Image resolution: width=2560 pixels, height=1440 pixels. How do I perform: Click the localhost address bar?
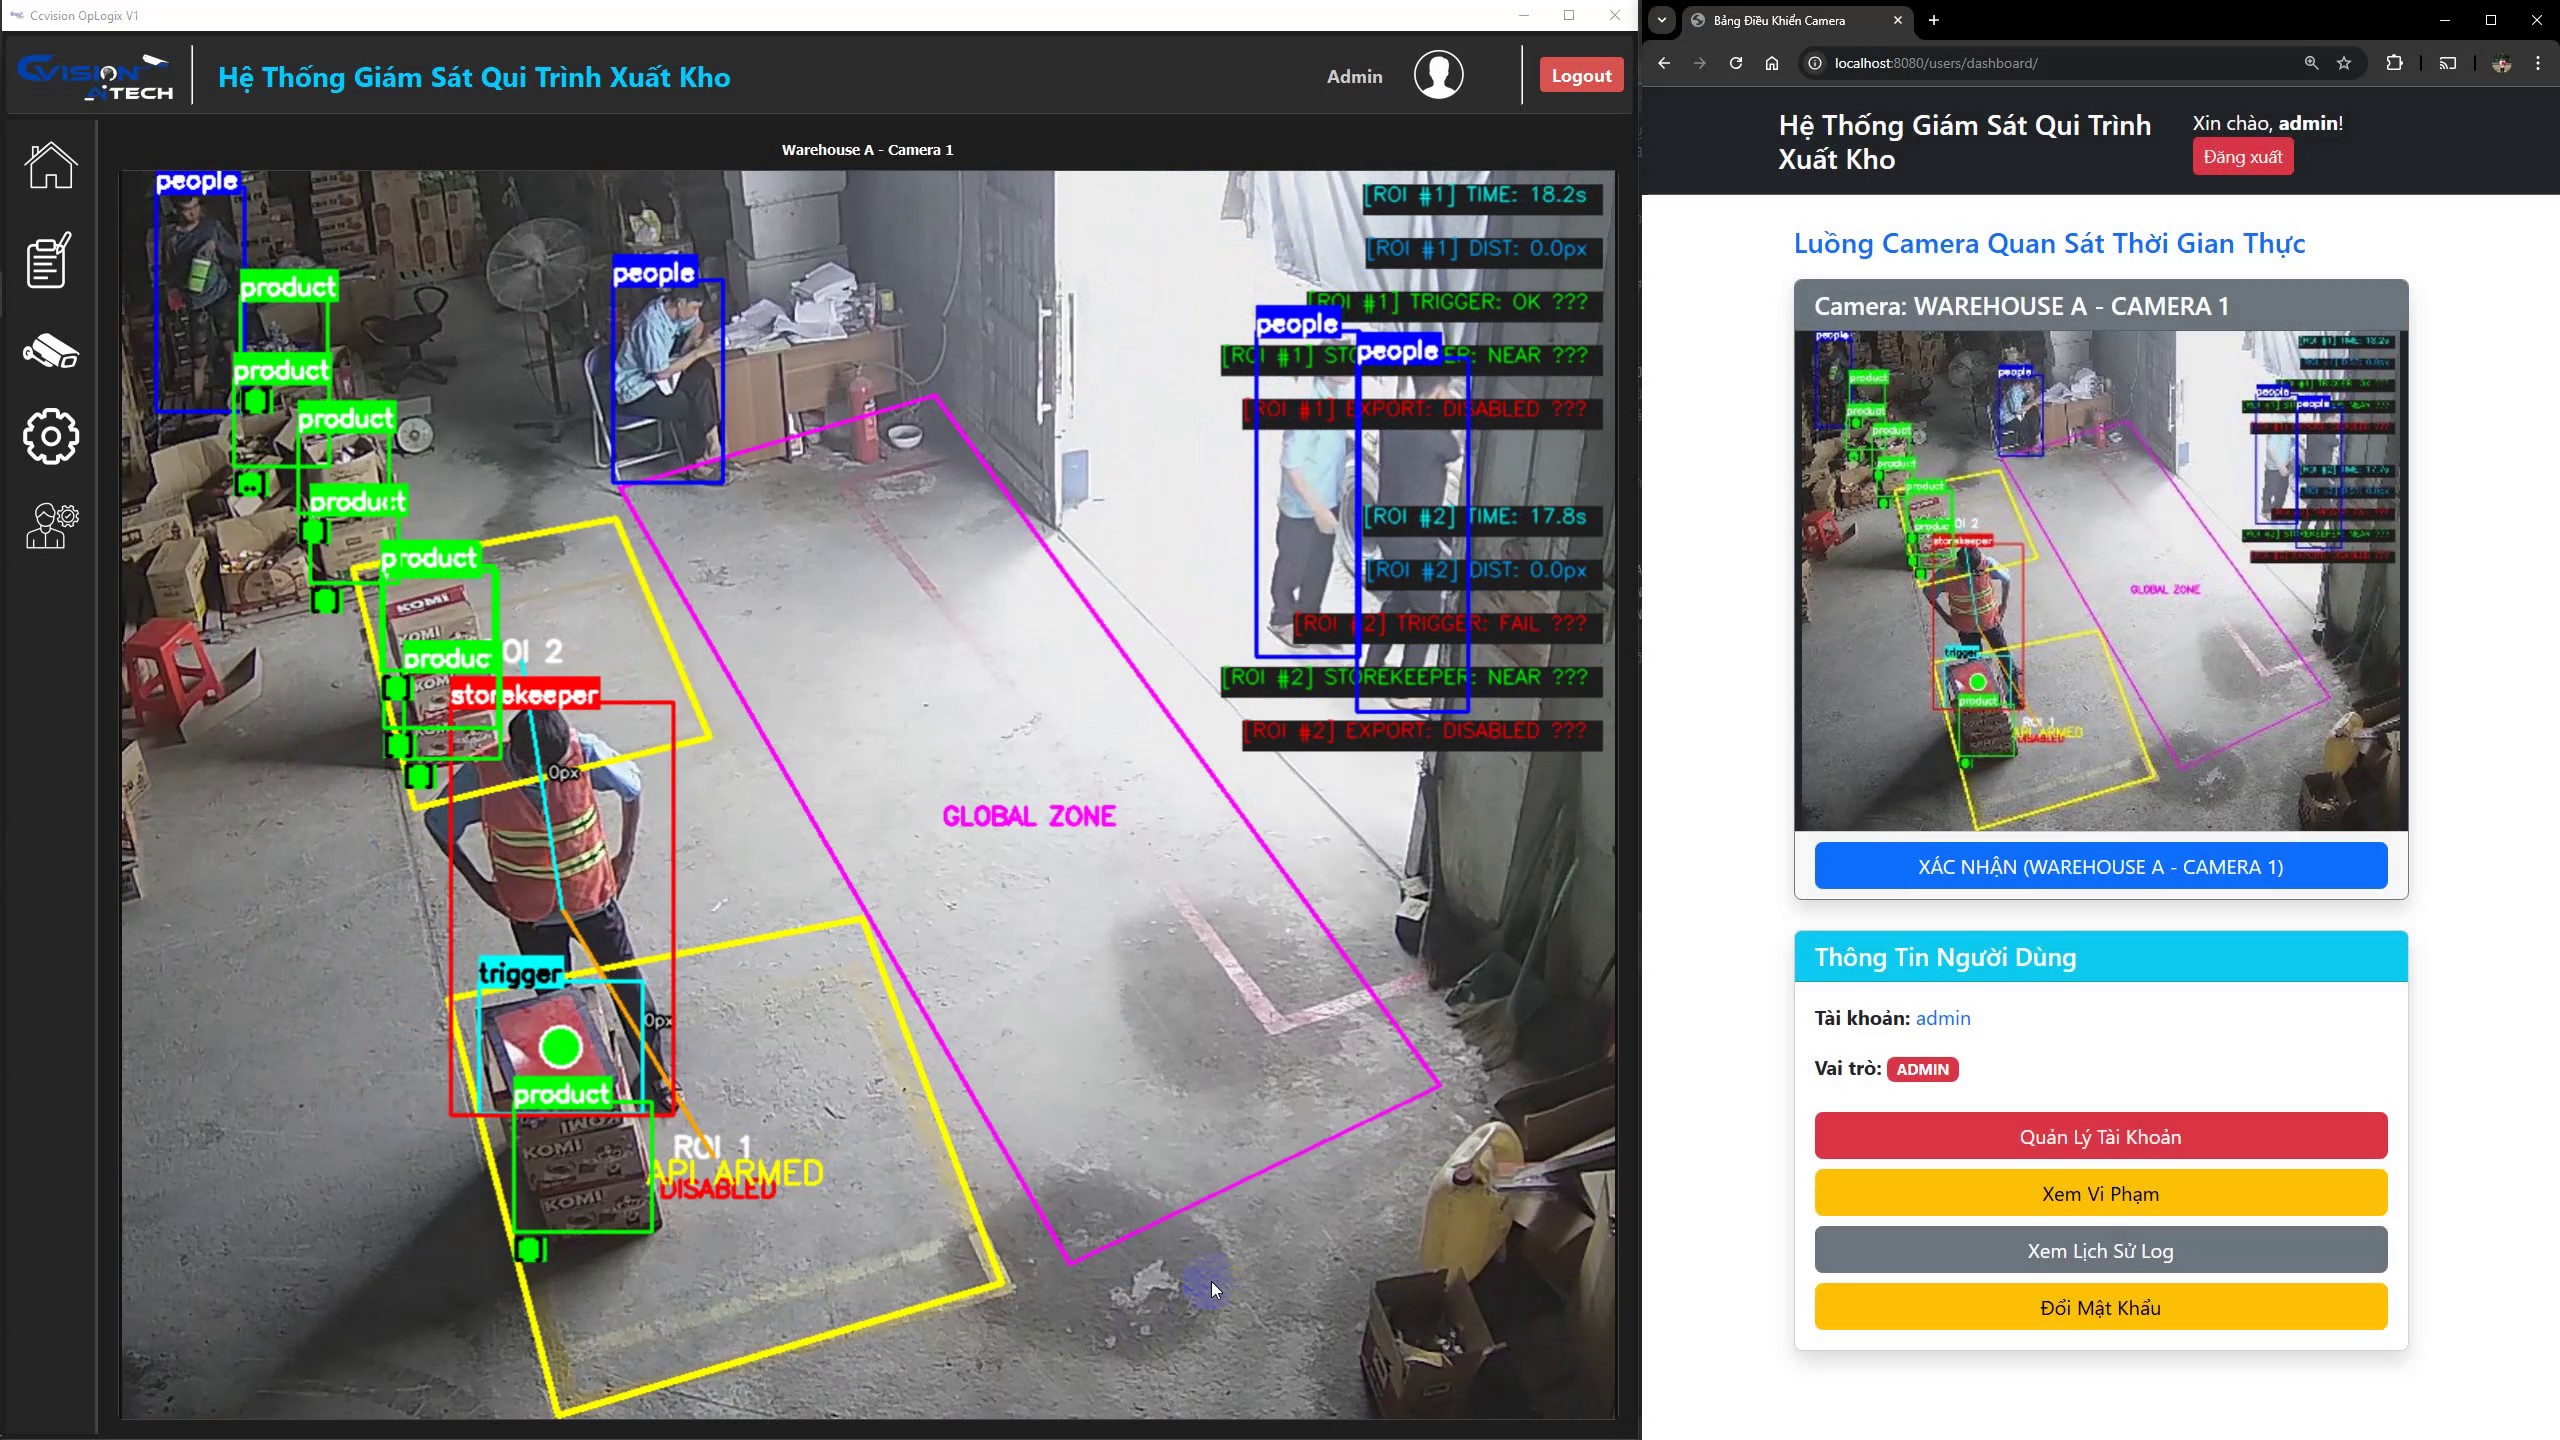[2060, 63]
